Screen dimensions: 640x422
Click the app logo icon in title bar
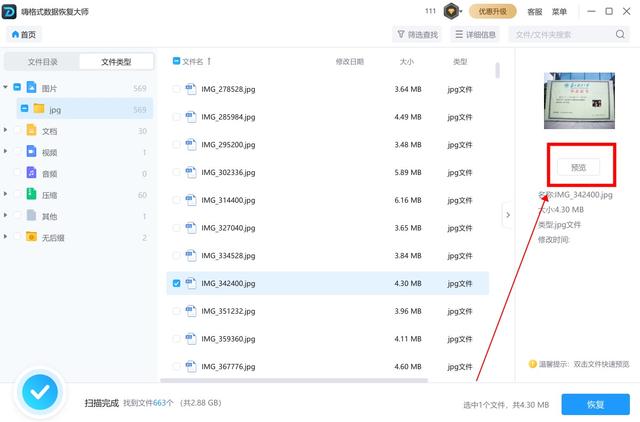pos(9,11)
